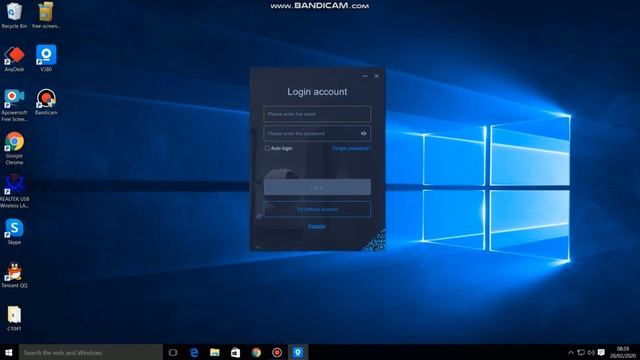Click the Log in button
The height and width of the screenshot is (360, 640).
pyautogui.click(x=317, y=187)
